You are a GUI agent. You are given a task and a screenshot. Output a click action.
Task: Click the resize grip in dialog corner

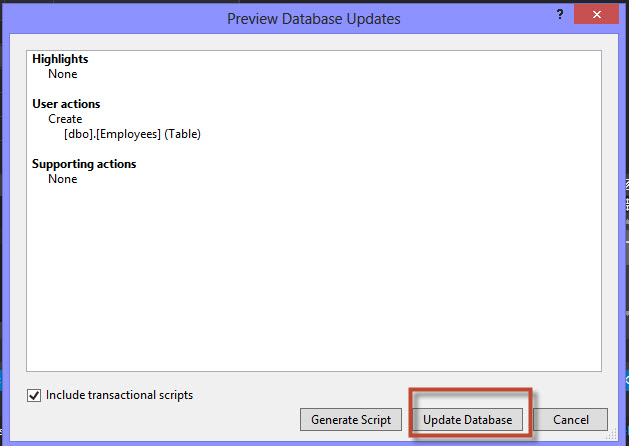(611, 436)
